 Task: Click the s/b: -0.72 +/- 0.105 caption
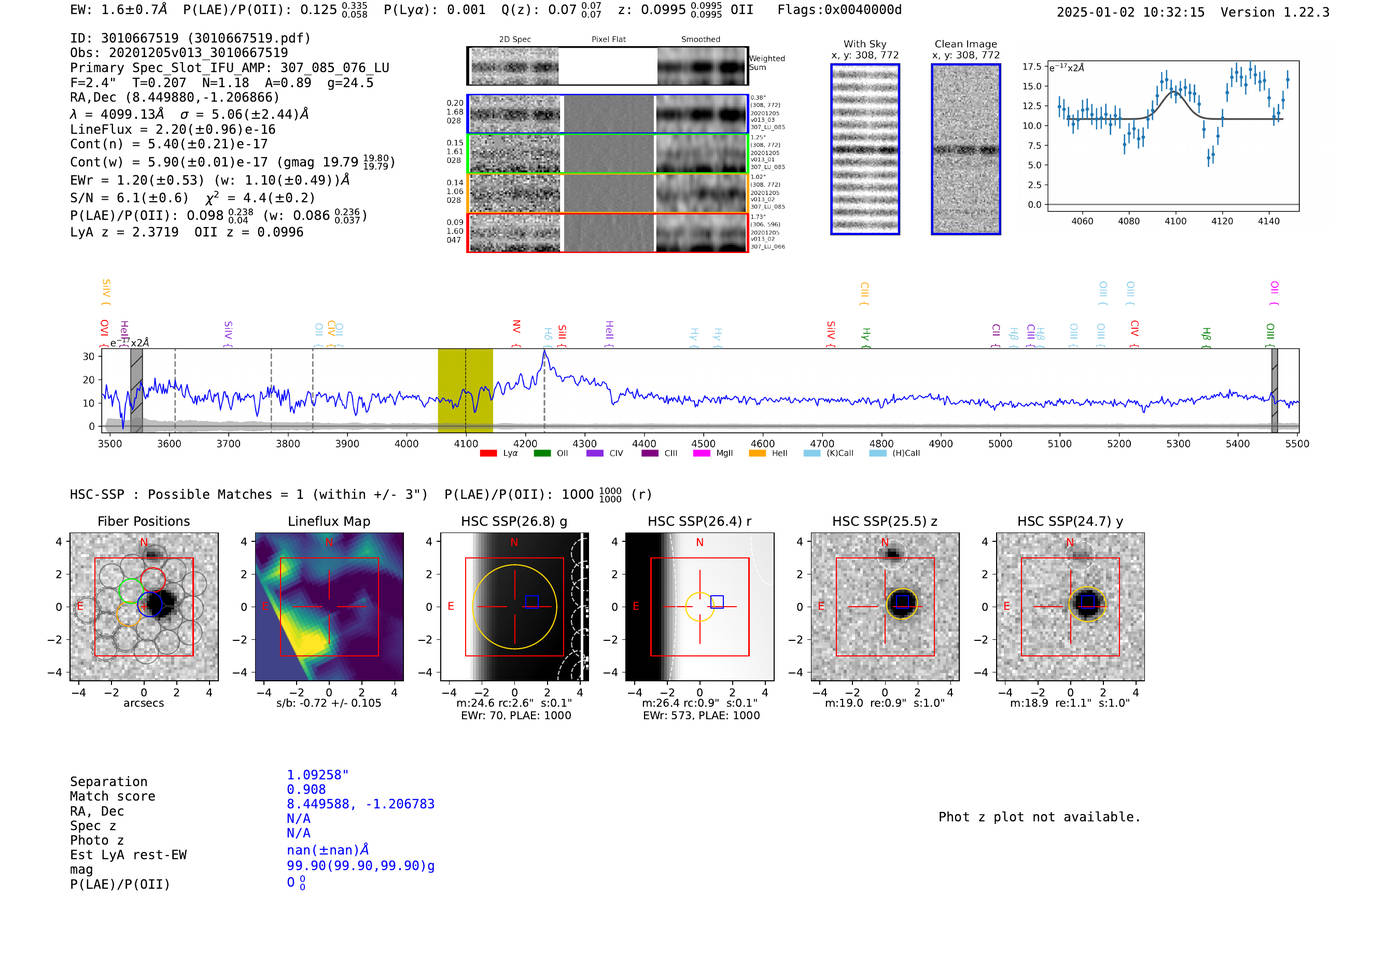[329, 703]
